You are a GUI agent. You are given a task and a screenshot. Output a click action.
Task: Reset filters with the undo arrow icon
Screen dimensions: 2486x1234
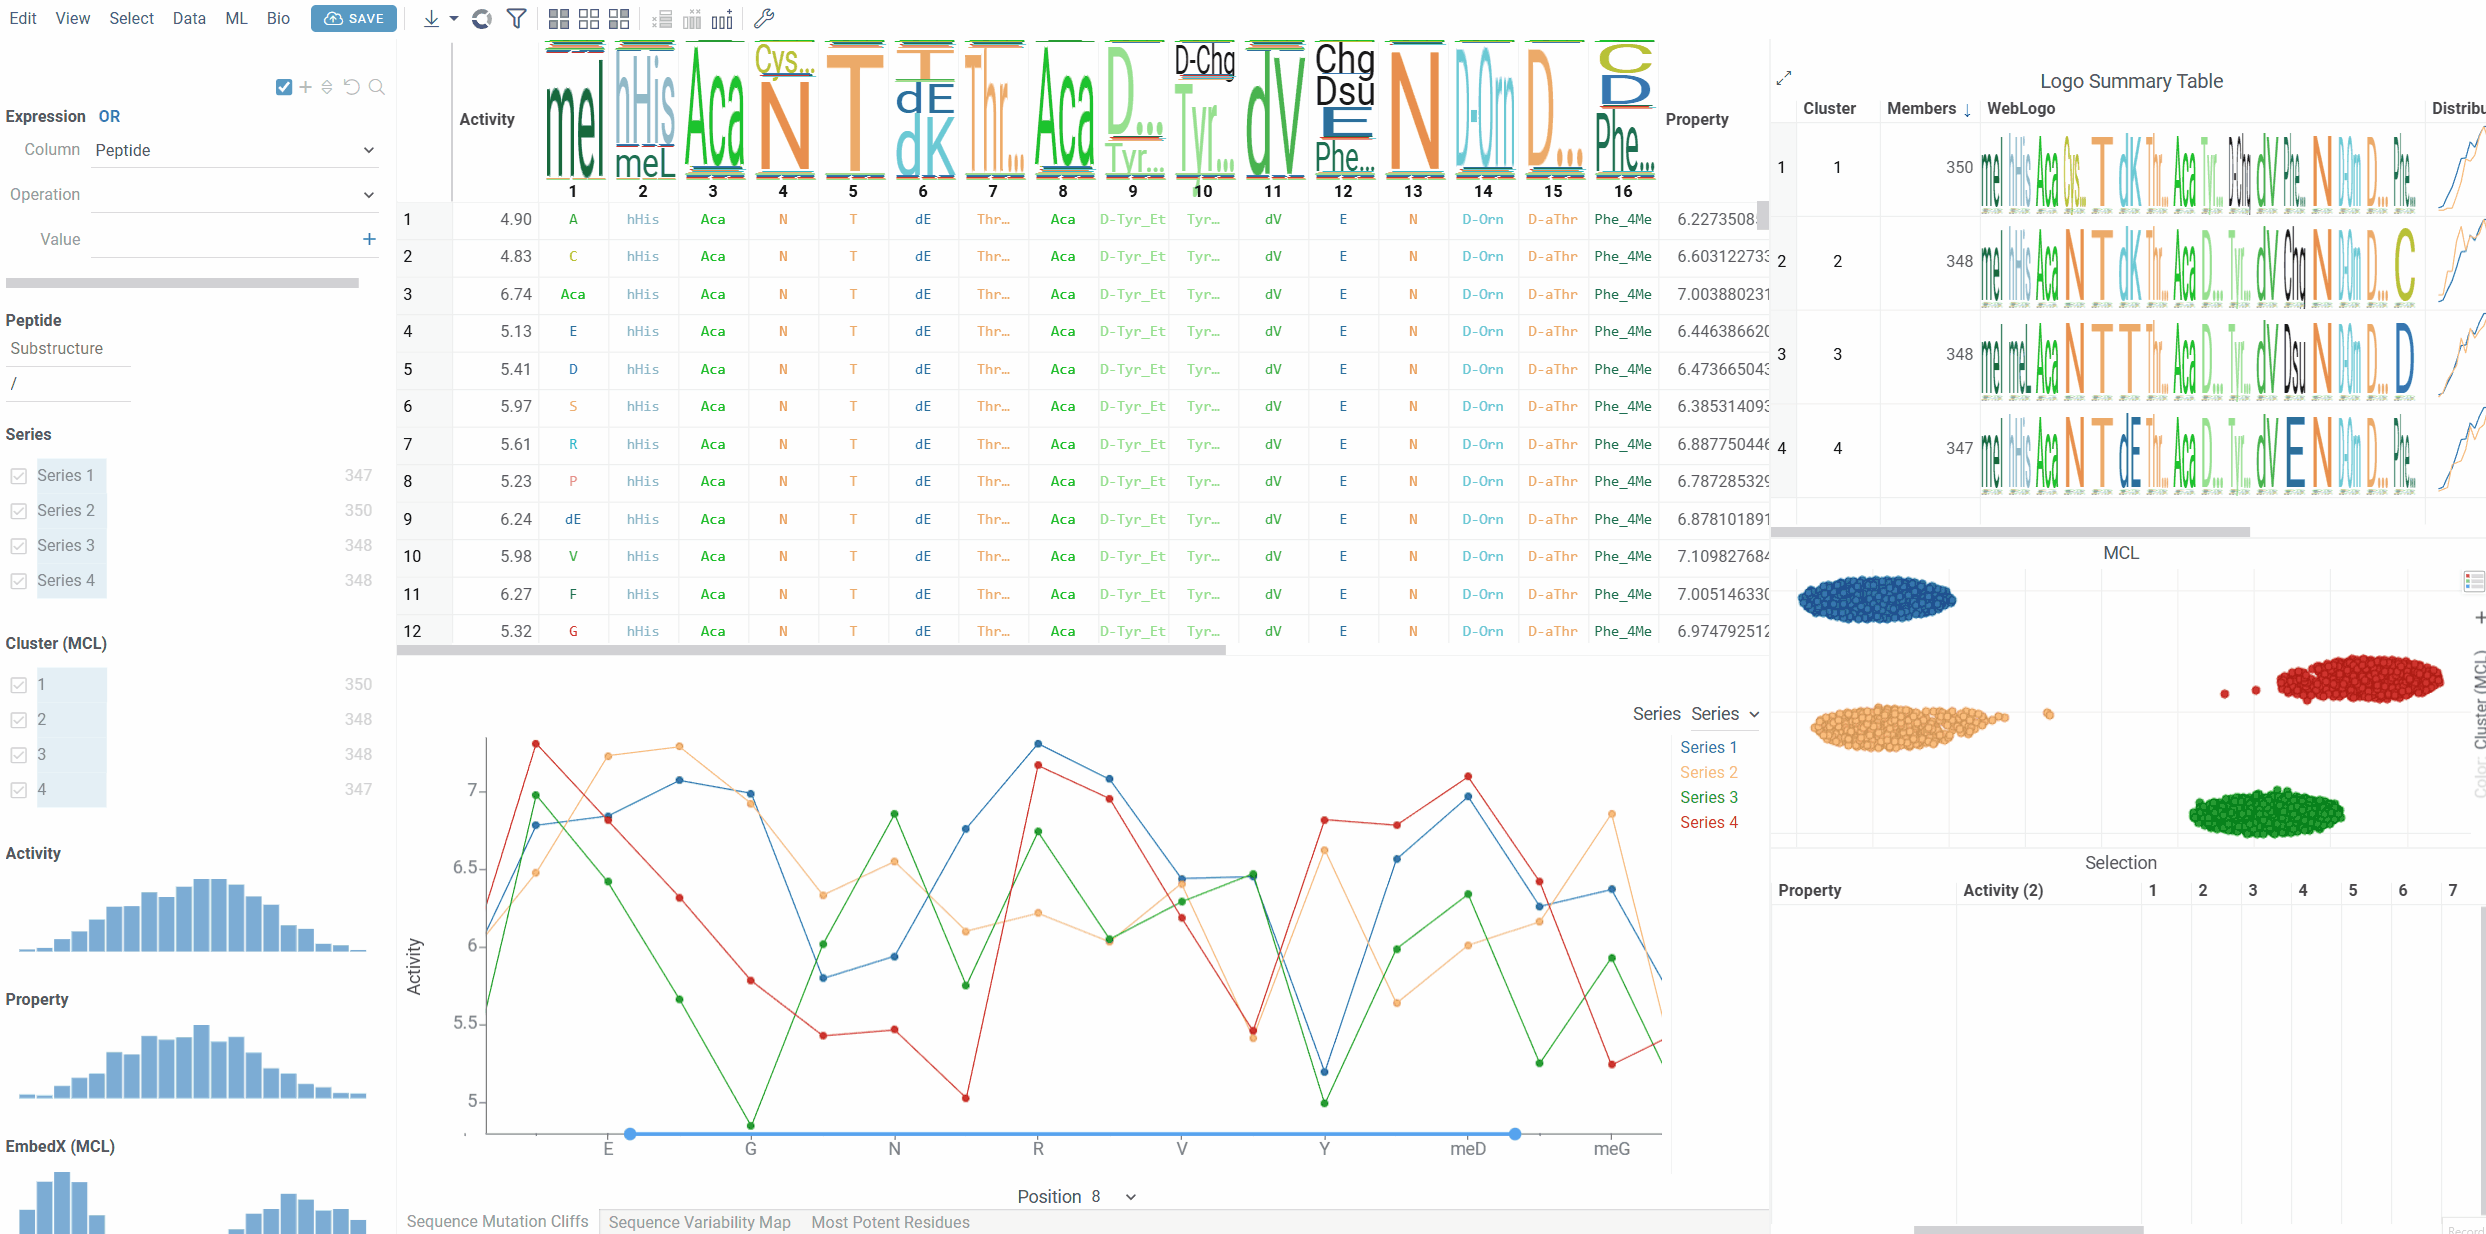pyautogui.click(x=351, y=87)
